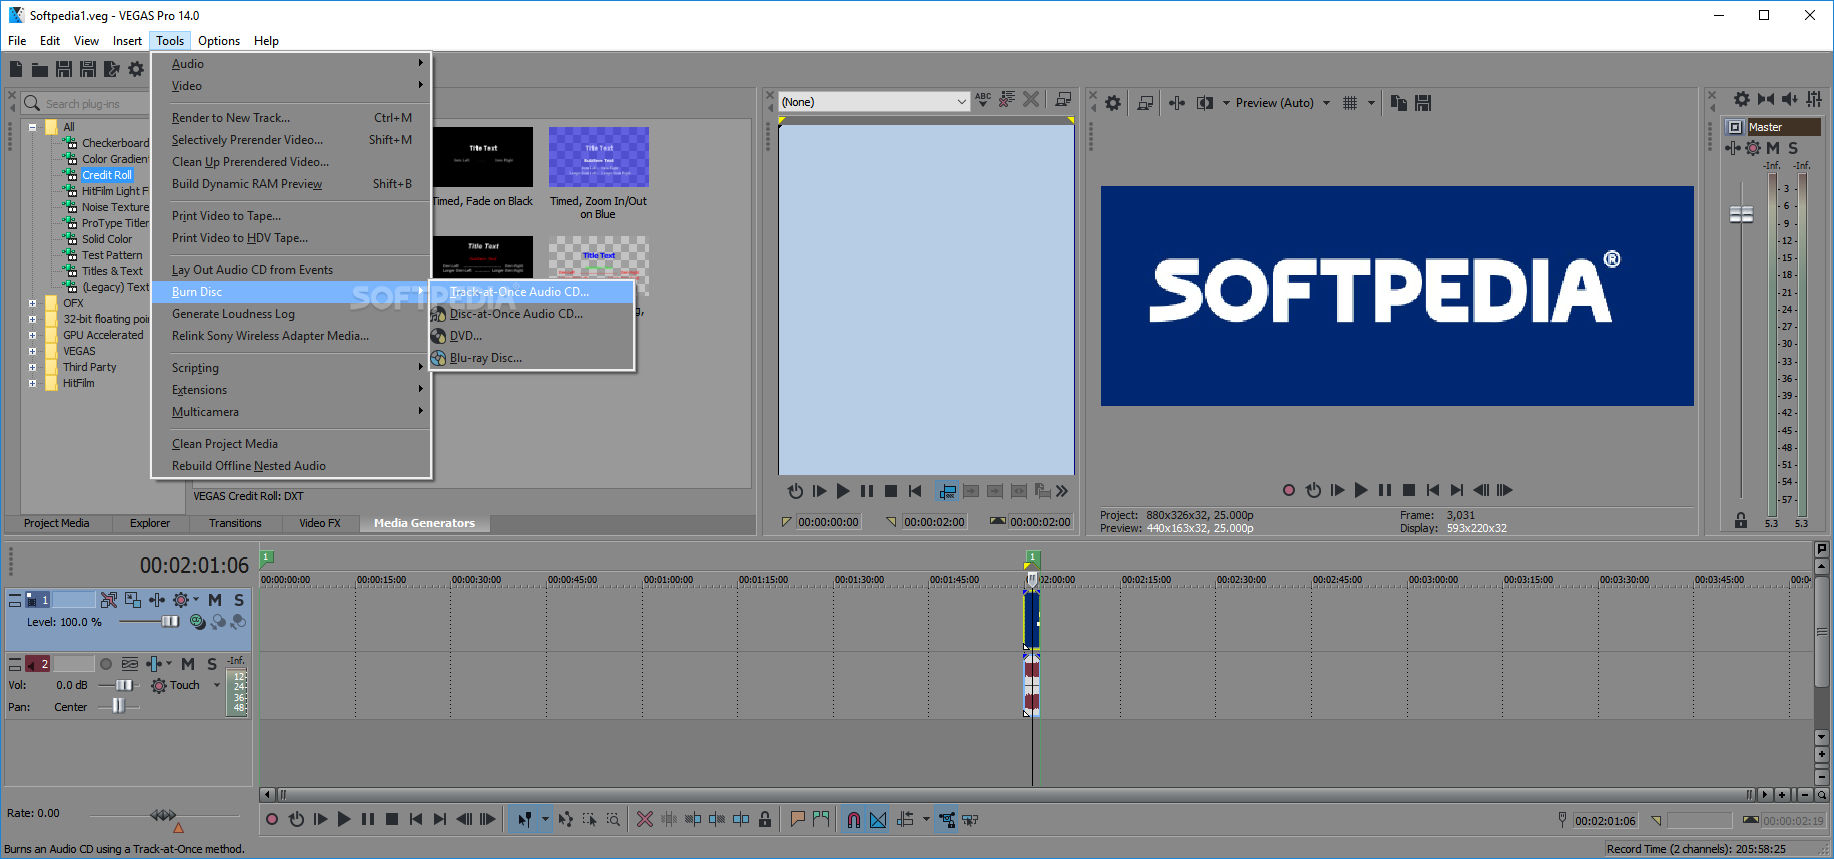Adjust the Master bus volume fader
Viewport: 1834px width, 859px height.
click(1741, 214)
